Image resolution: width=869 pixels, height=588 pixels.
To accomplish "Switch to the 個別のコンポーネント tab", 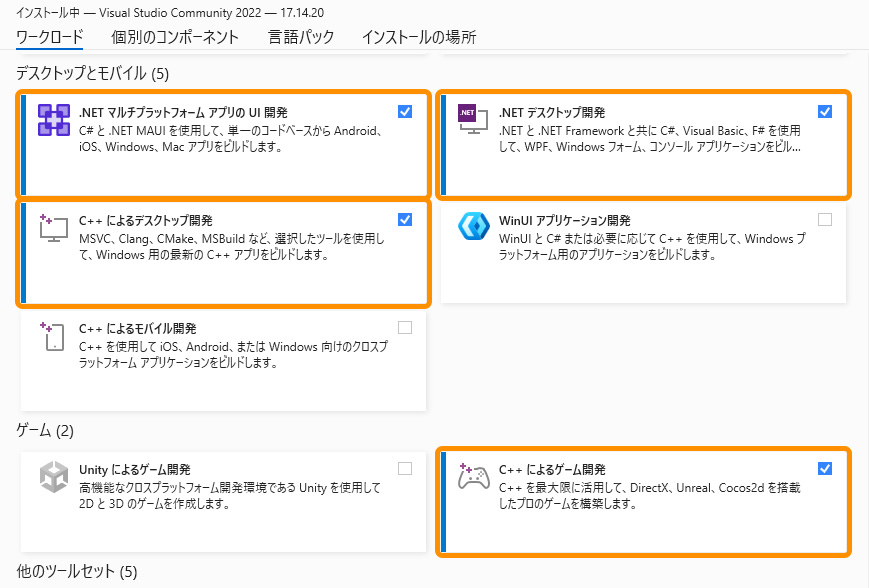I will pyautogui.click(x=175, y=37).
